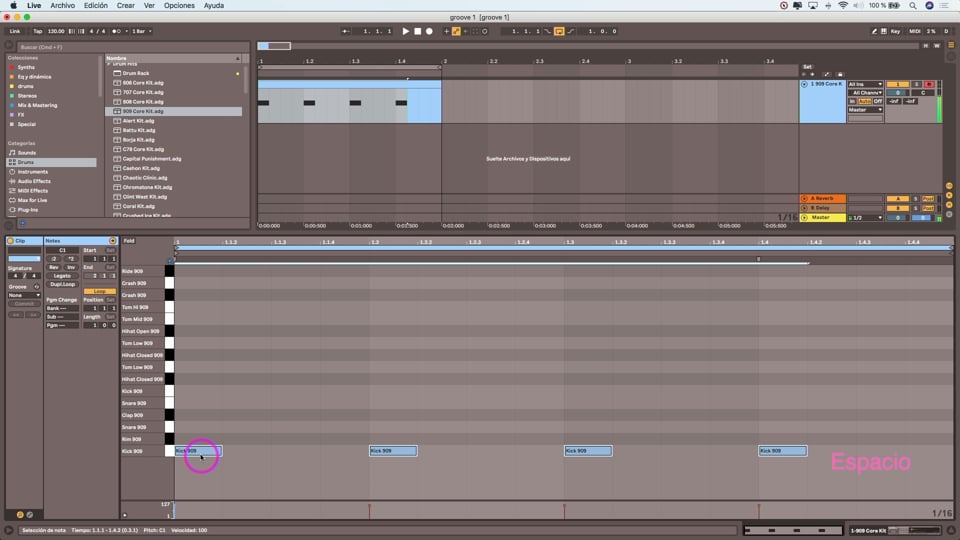Open the track Master output dropdown
This screenshot has height=540, width=960.
865,110
